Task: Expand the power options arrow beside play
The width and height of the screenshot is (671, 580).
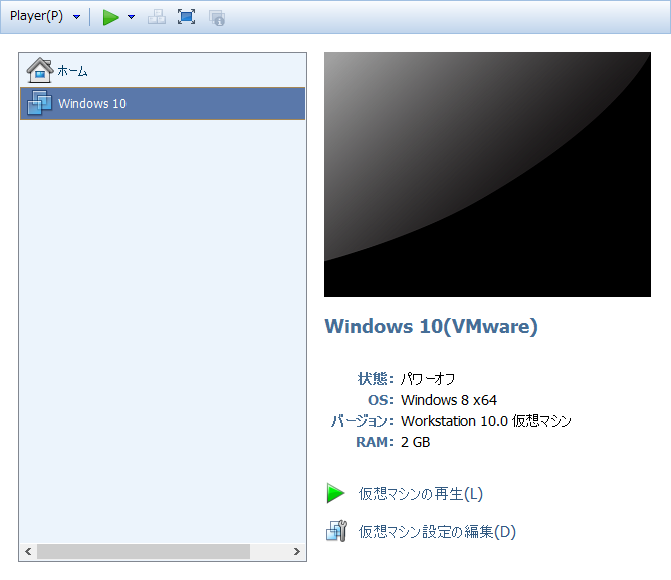Action: [x=132, y=17]
